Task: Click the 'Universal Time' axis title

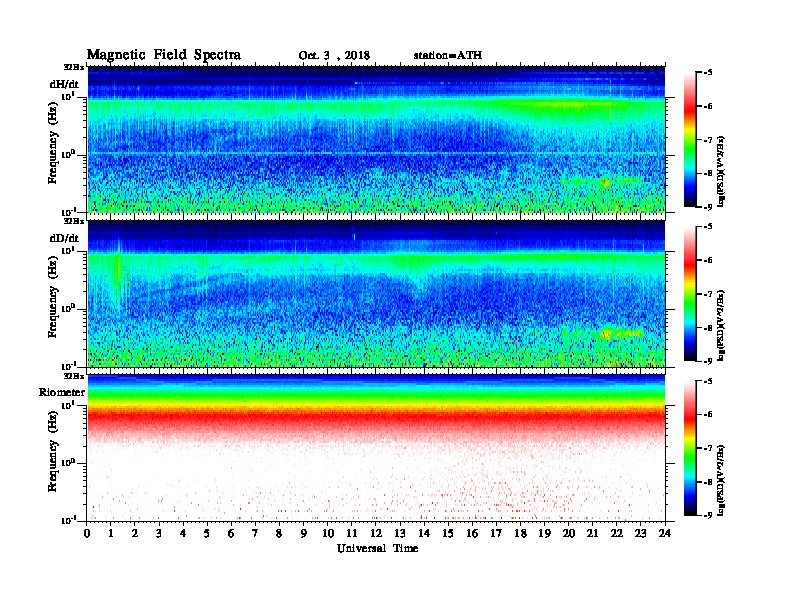Action: 377,548
